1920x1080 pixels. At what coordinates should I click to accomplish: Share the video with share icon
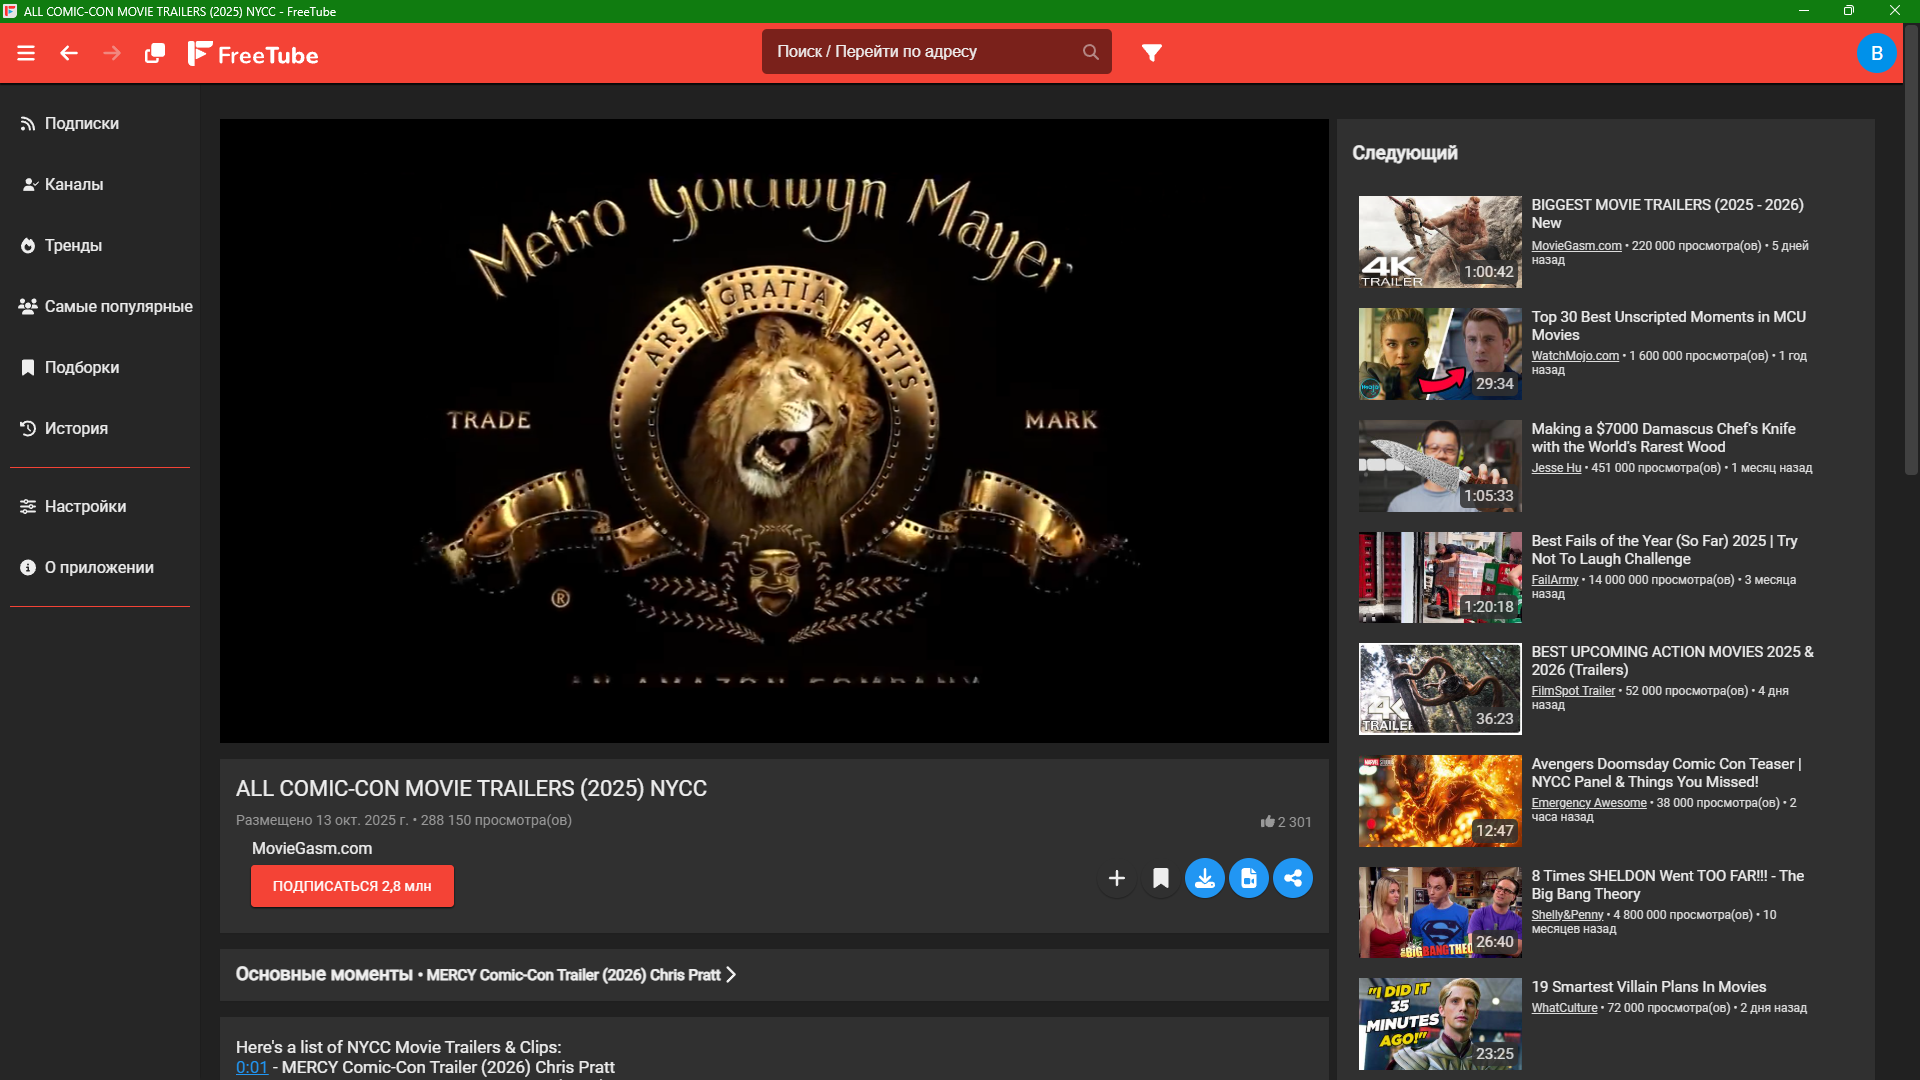(1293, 878)
